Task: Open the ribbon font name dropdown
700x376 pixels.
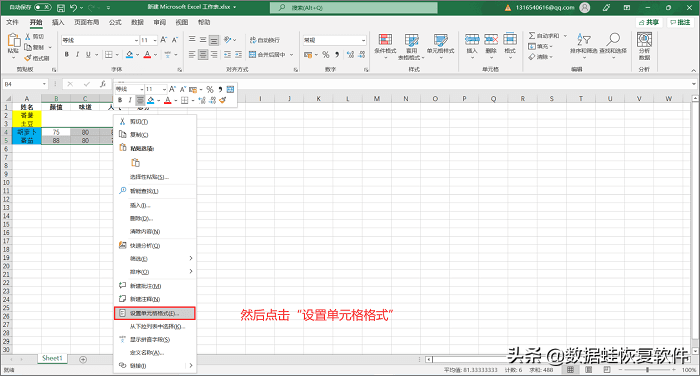Action: click(x=136, y=40)
